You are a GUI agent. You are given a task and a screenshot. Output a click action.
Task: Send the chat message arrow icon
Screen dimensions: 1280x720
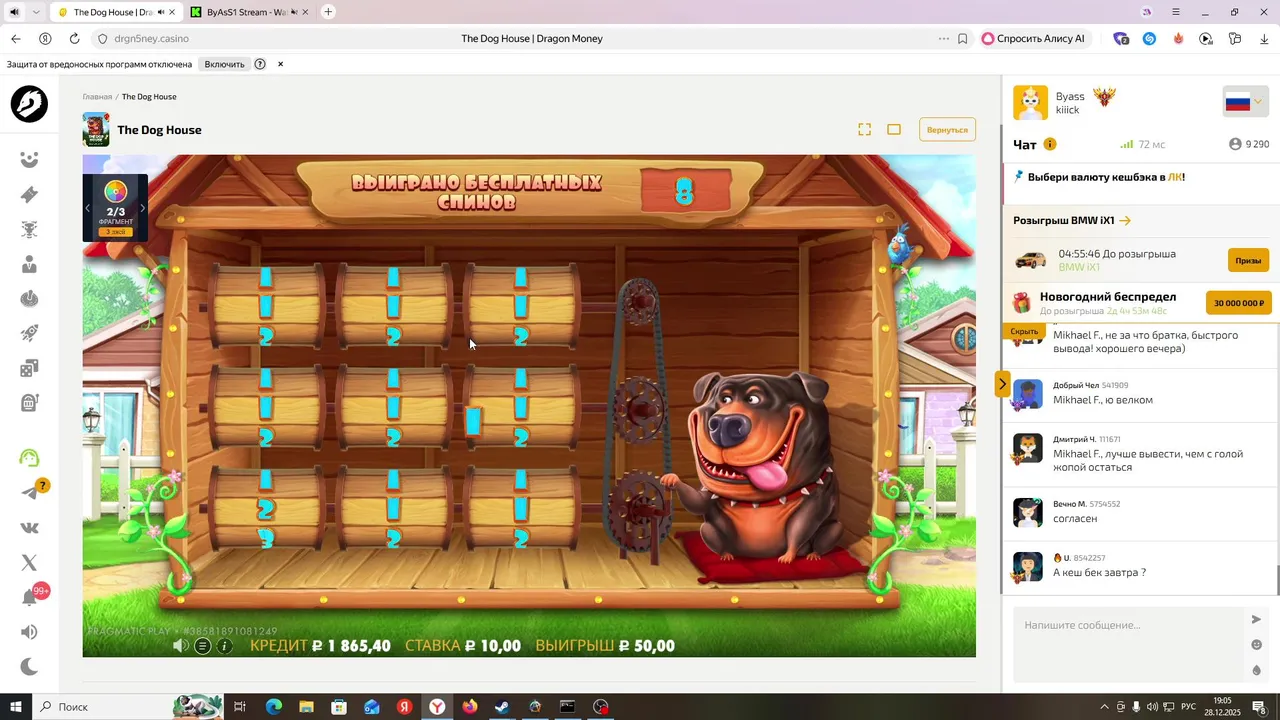[x=1256, y=619]
